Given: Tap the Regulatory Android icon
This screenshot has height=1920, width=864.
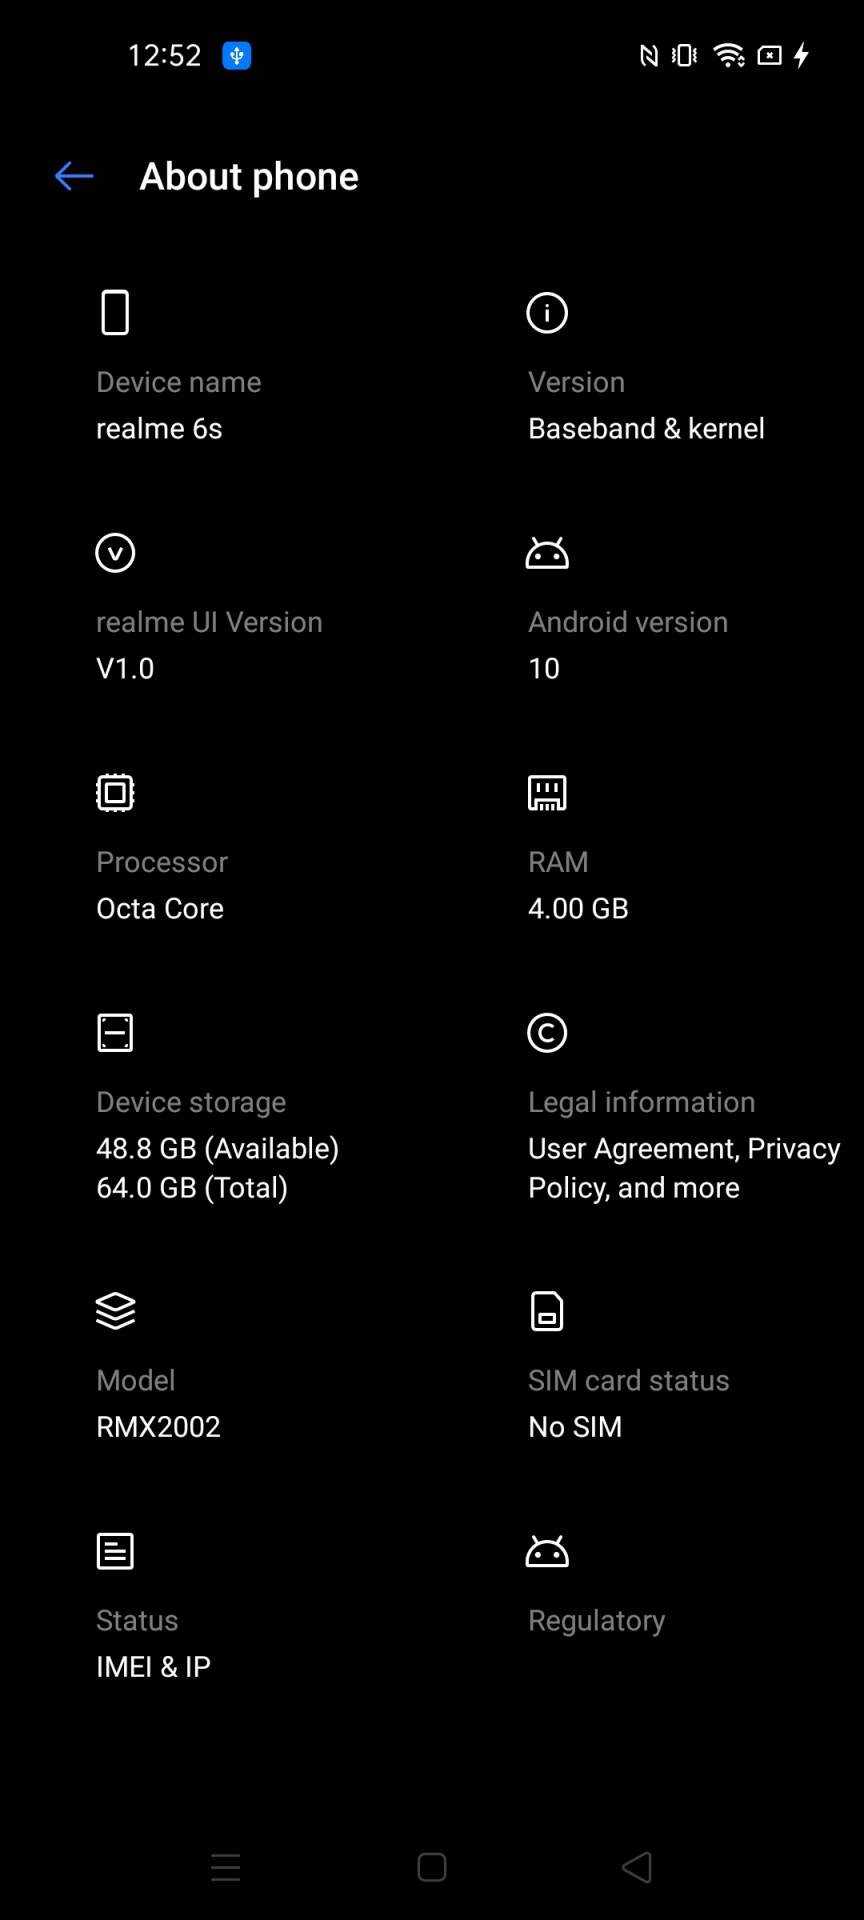Looking at the screenshot, I should coord(547,1551).
